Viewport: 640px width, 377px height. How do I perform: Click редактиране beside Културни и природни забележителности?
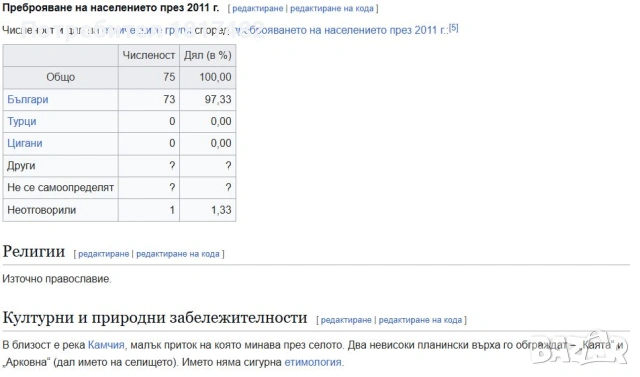346,320
